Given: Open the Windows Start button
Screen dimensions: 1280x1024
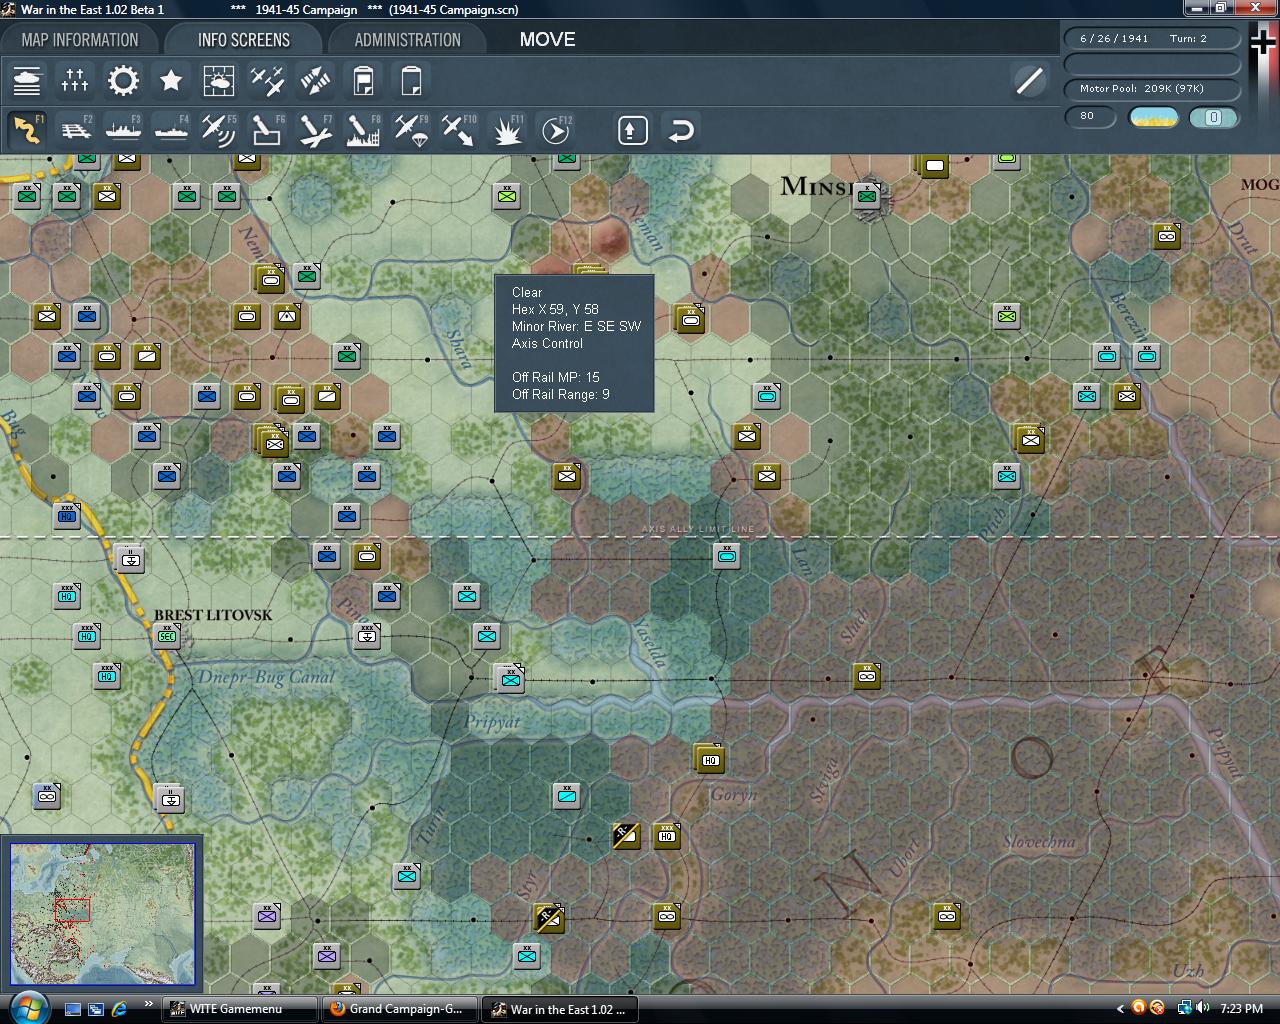Looking at the screenshot, I should (x=27, y=1007).
